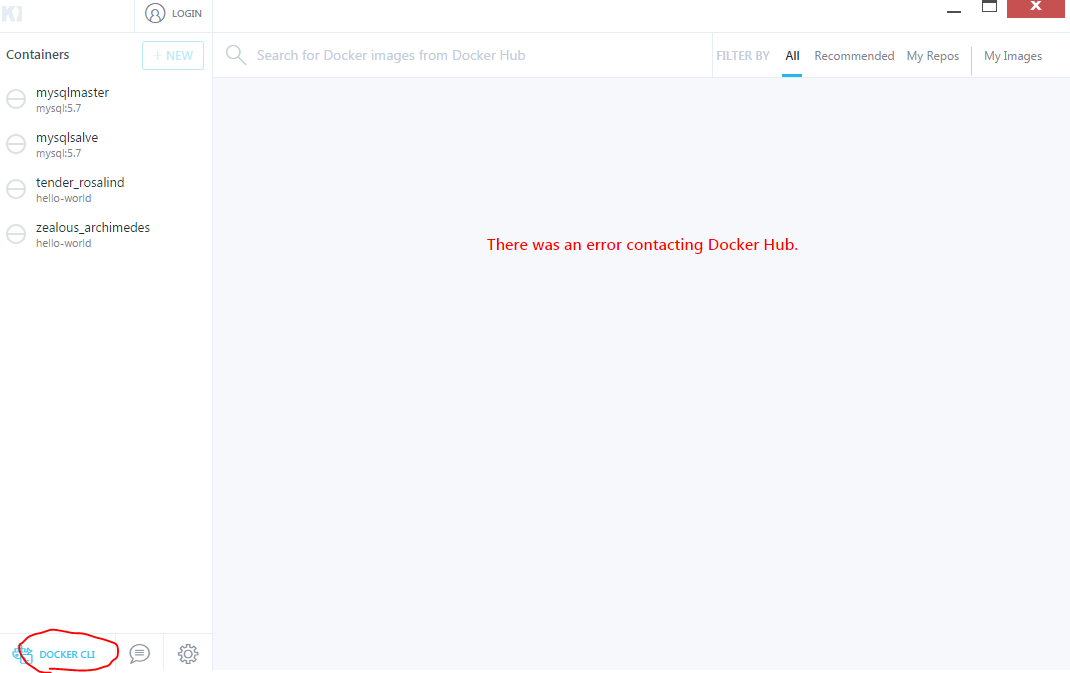Viewport: 1070px width, 673px height.
Task: Click the LOGIN text label
Action: click(186, 14)
